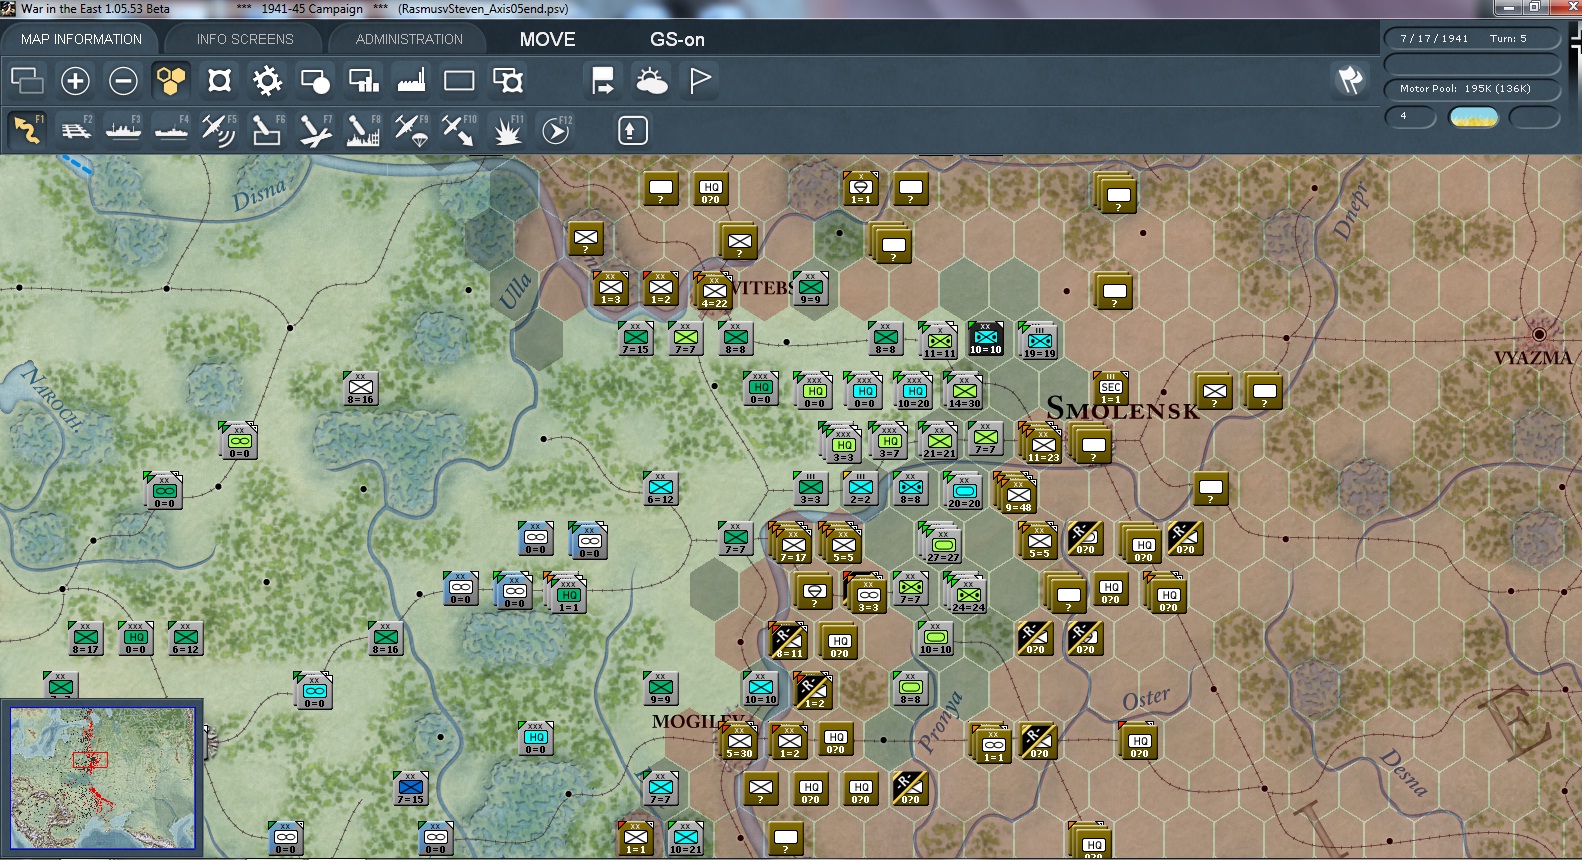This screenshot has width=1582, height=860.
Task: Toggle the yellow hex grid display
Action: click(171, 81)
